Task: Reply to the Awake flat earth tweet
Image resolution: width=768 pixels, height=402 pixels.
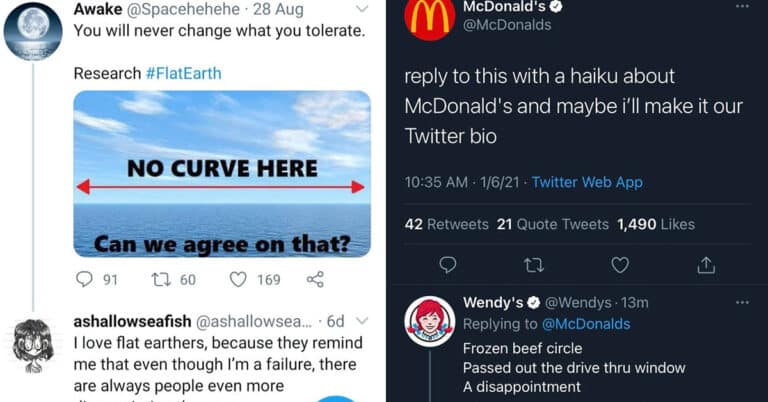Action: click(x=84, y=280)
